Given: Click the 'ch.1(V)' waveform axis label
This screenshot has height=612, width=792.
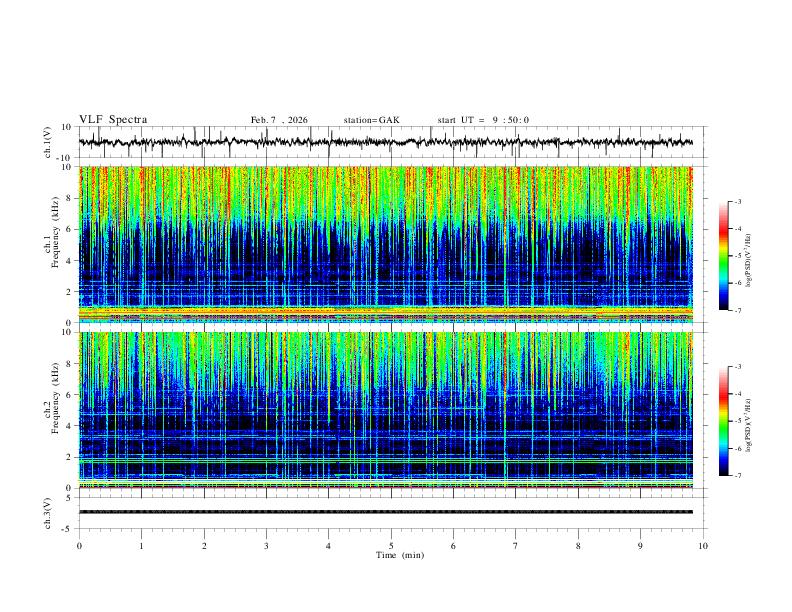Looking at the screenshot, I should pos(48,142).
